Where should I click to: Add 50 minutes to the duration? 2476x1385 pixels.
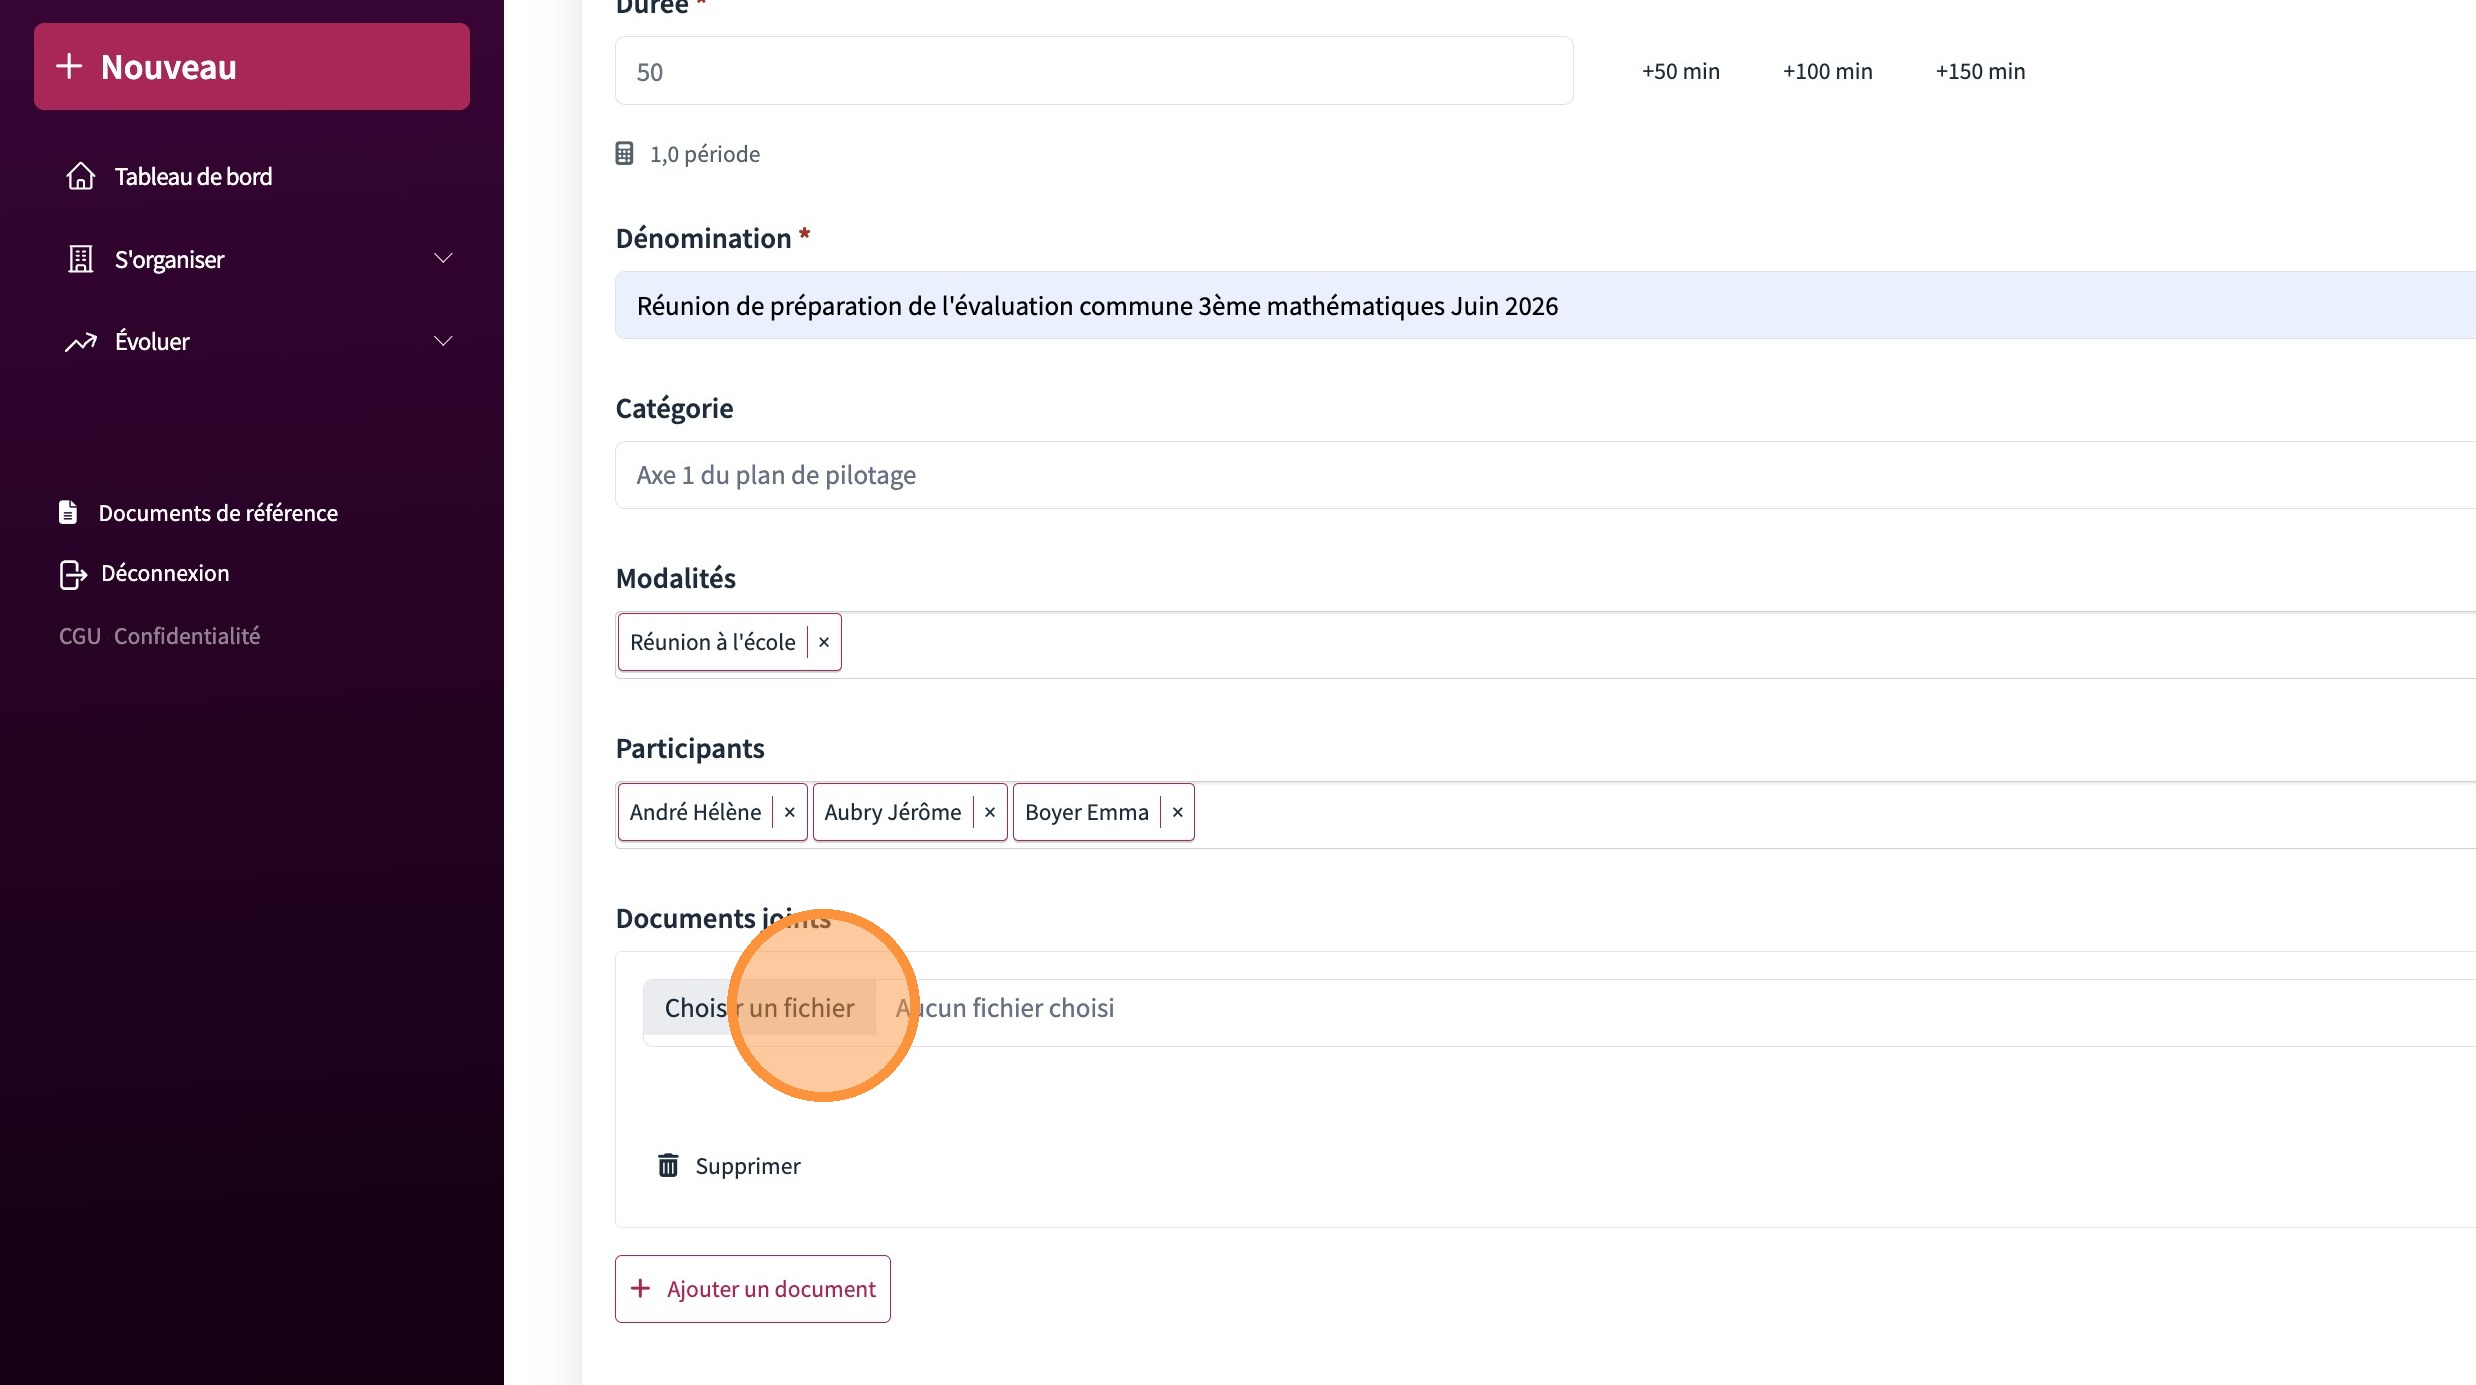1681,71
